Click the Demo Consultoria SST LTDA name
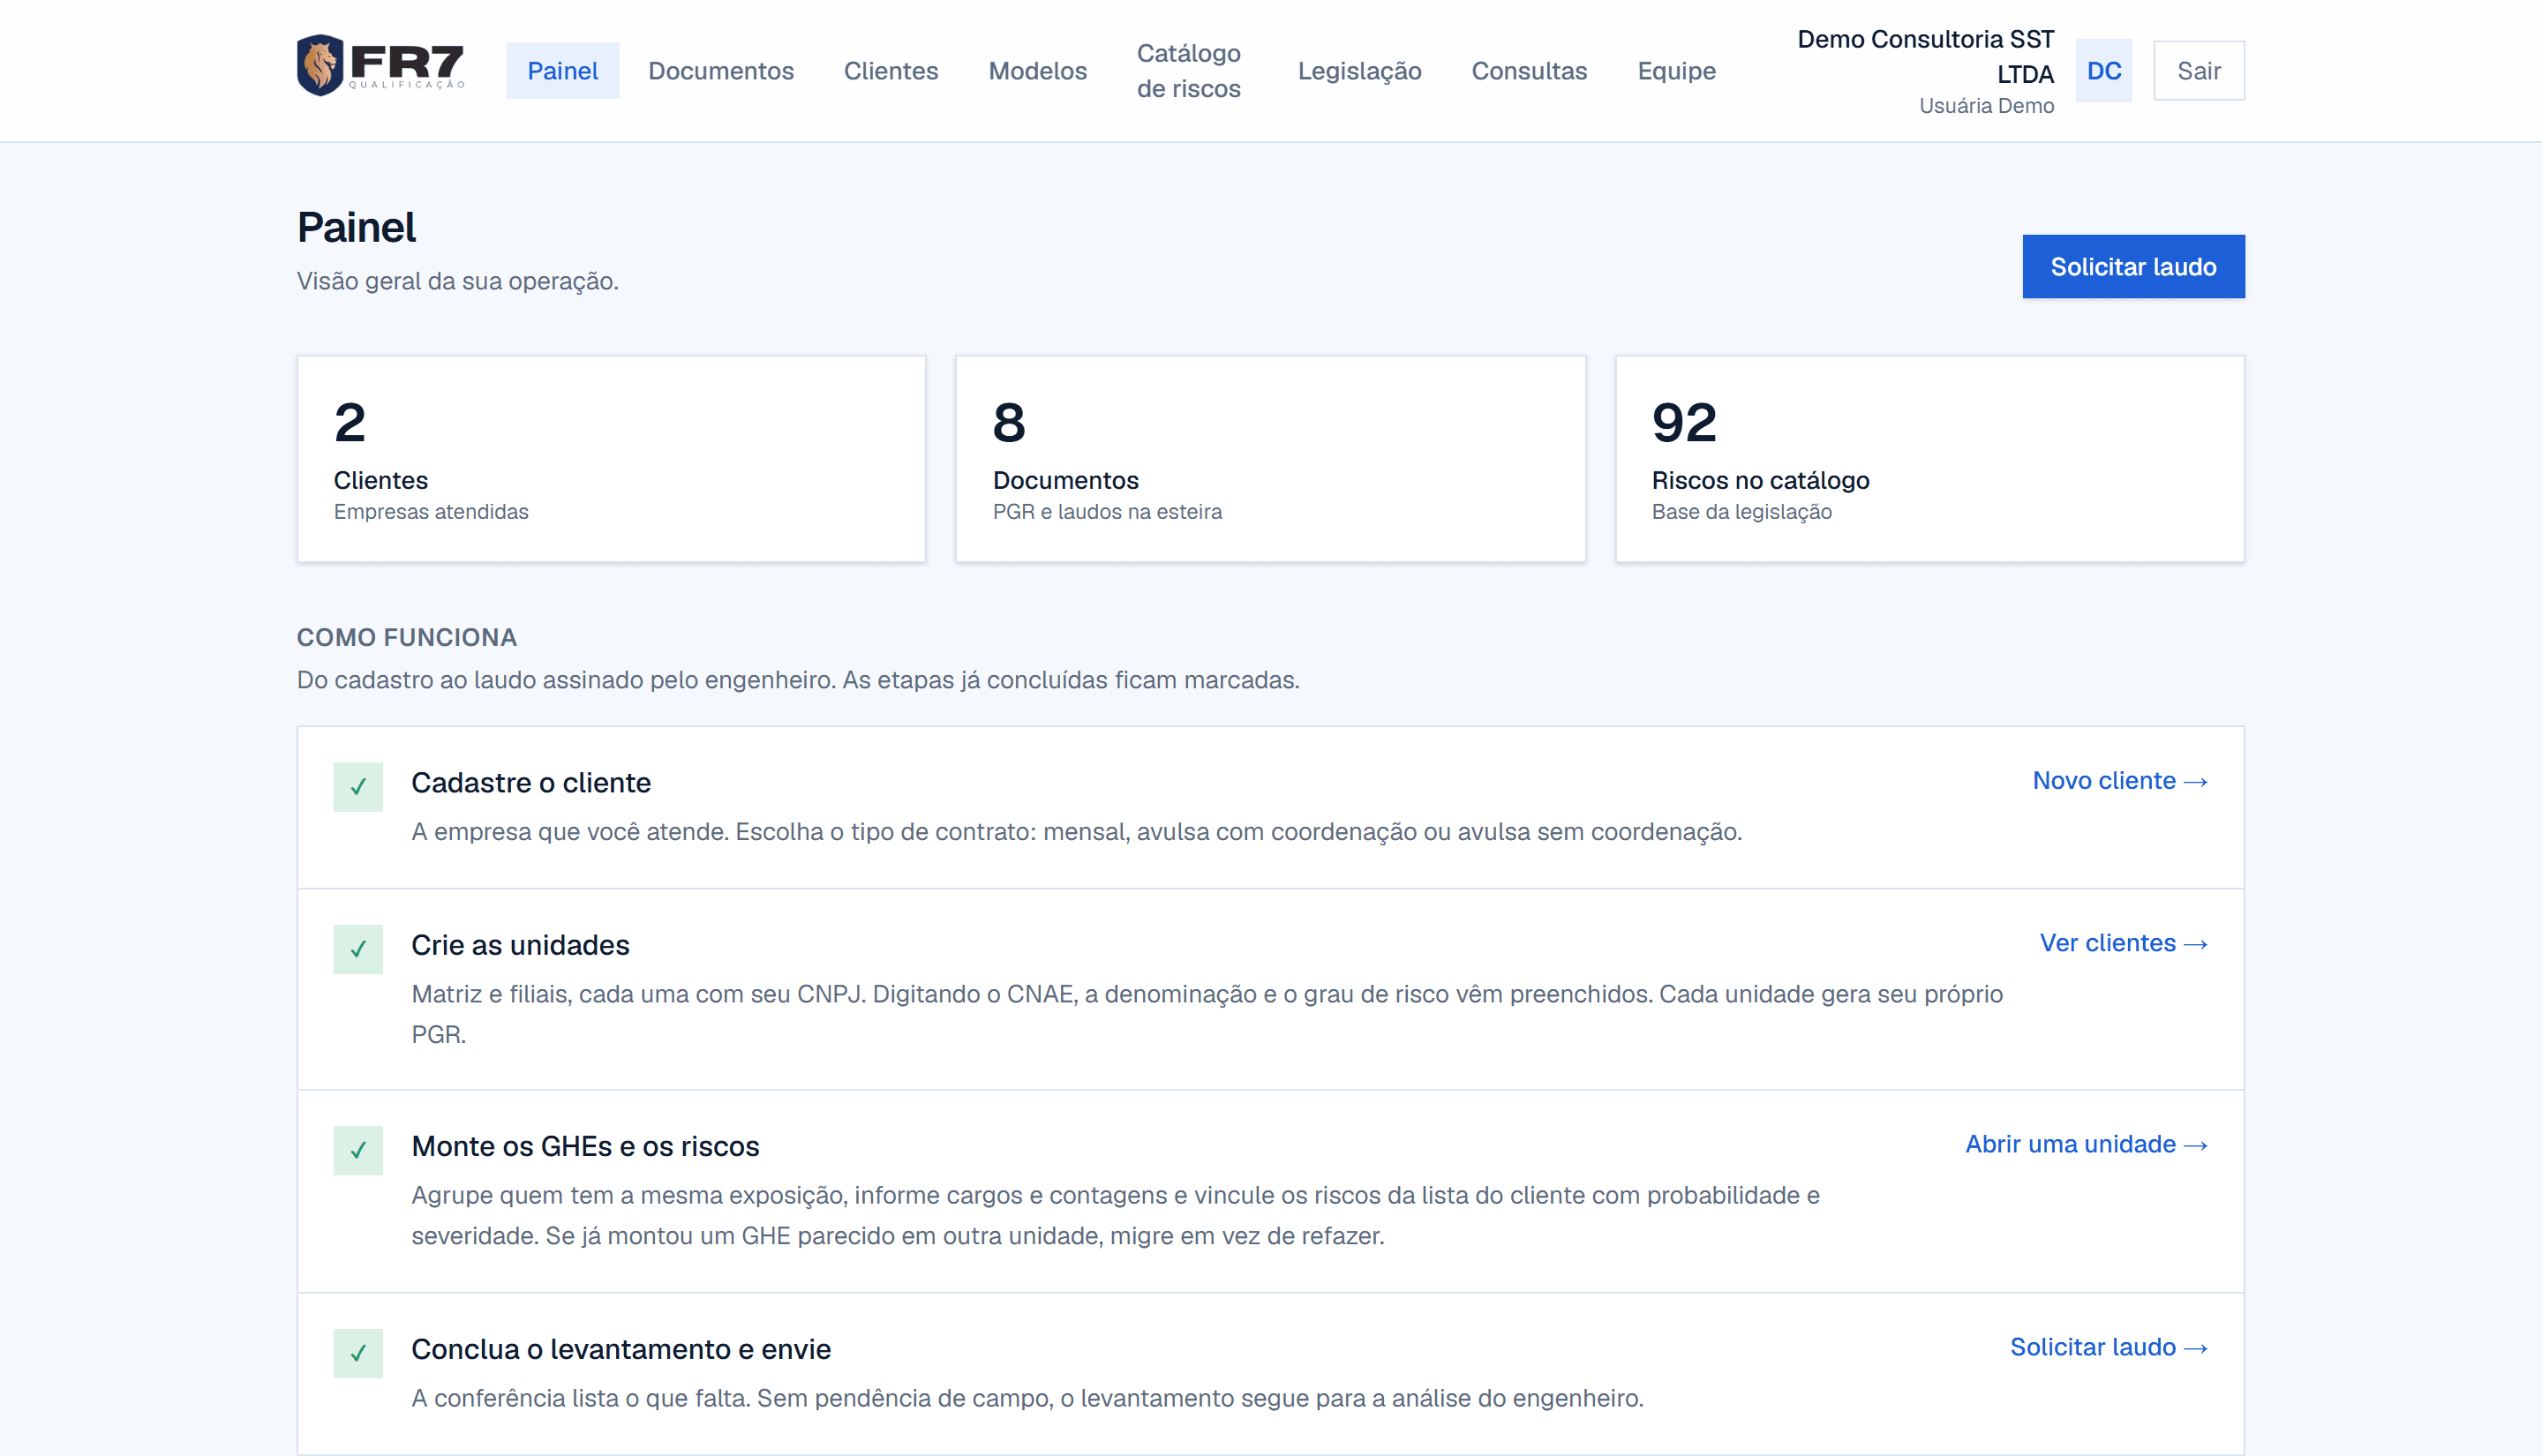Screen dimensions: 2542x1456 pyautogui.click(x=1925, y=57)
